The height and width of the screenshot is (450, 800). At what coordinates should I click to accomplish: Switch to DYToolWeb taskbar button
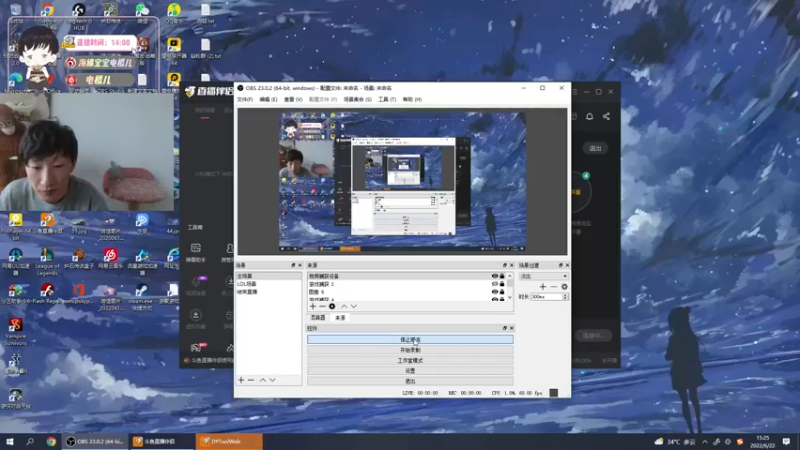(x=229, y=441)
